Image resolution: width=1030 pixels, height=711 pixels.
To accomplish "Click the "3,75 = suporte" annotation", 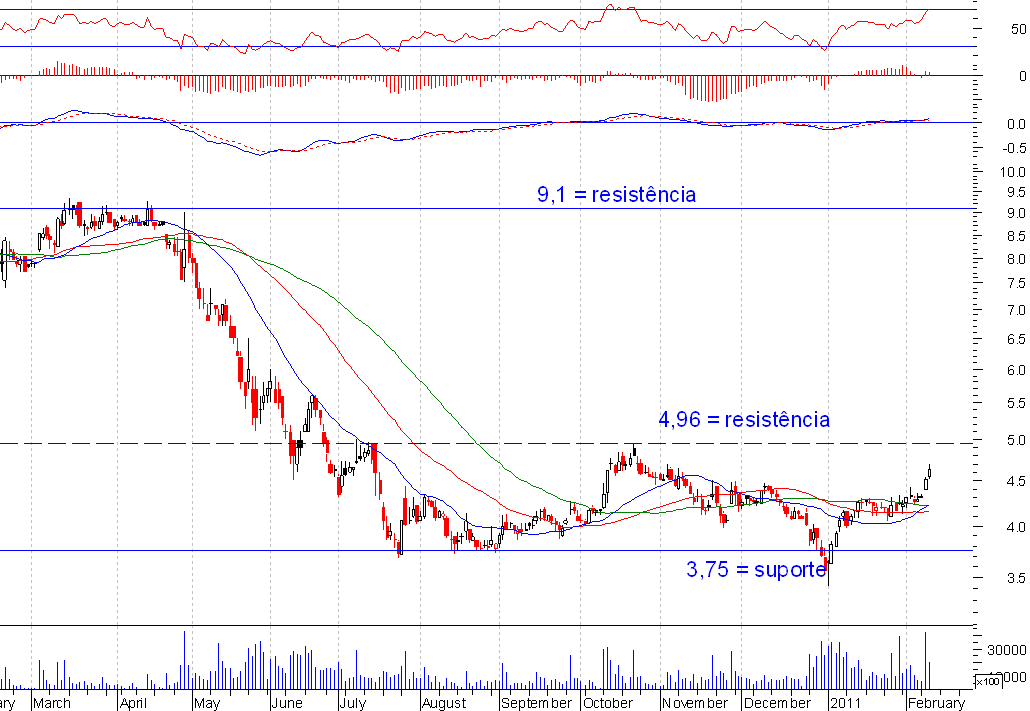I will tap(756, 569).
